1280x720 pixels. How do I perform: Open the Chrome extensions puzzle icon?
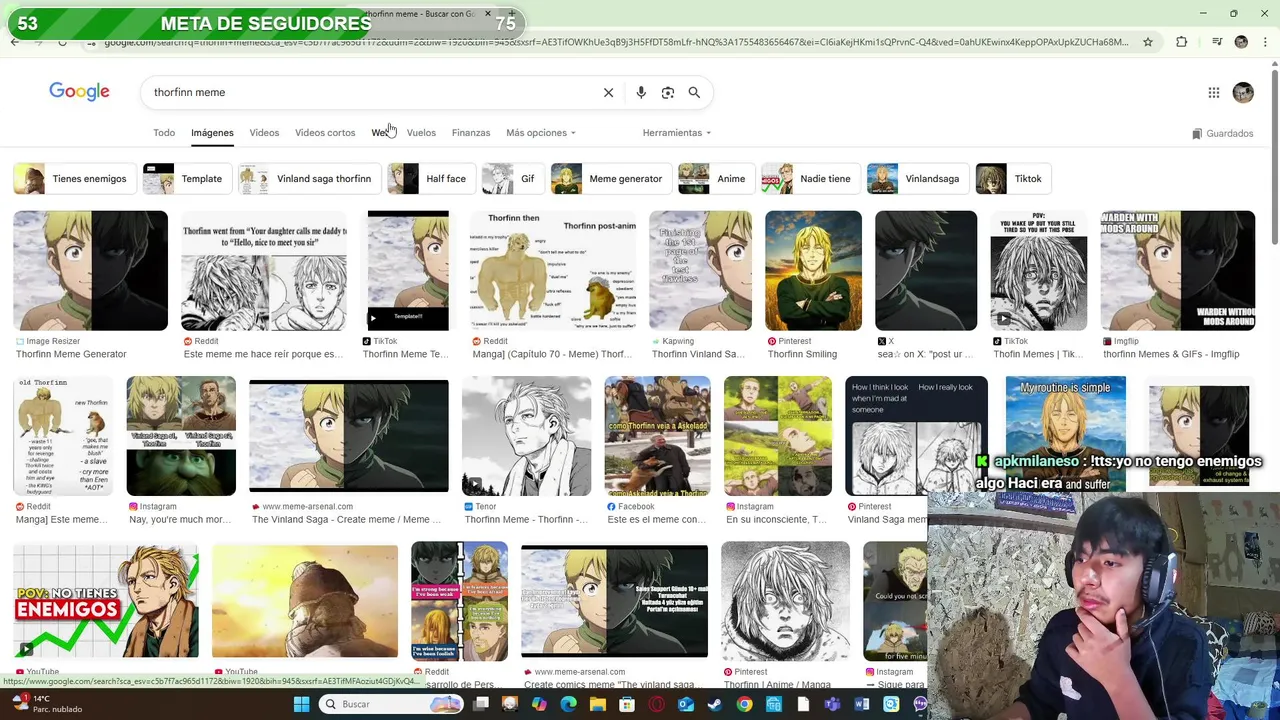tap(1182, 42)
